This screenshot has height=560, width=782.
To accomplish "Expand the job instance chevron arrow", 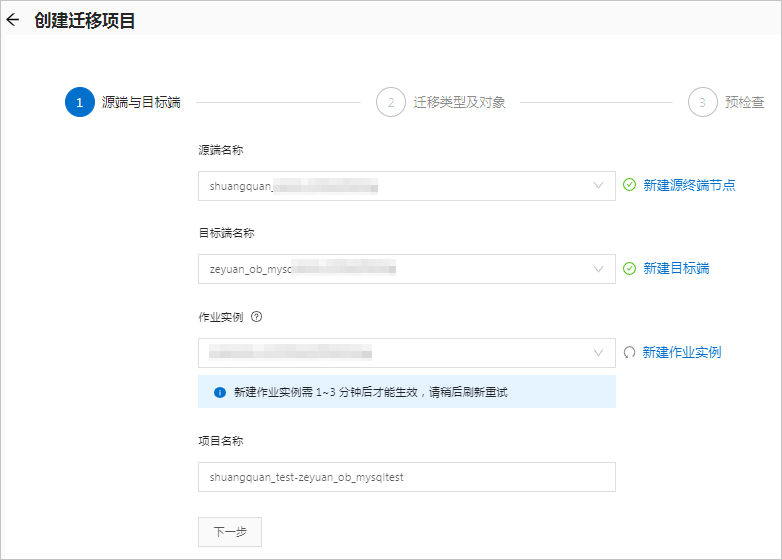I will tap(598, 353).
